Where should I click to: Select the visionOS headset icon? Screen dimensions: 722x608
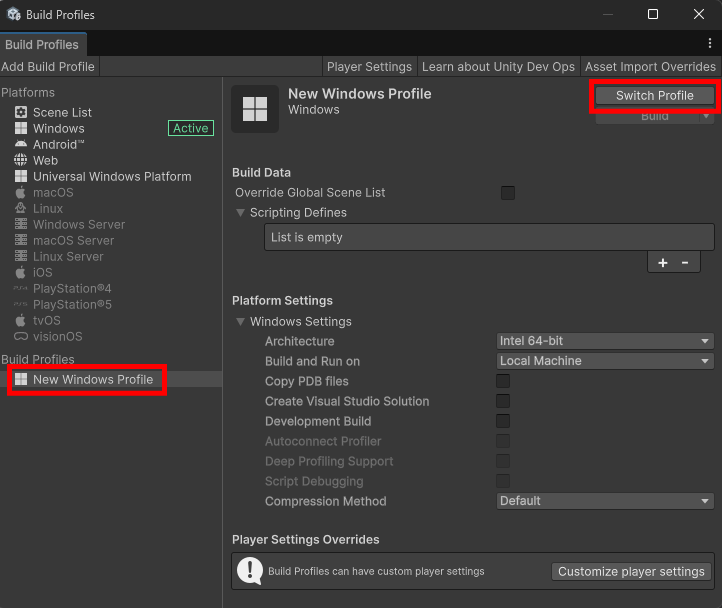(21, 336)
